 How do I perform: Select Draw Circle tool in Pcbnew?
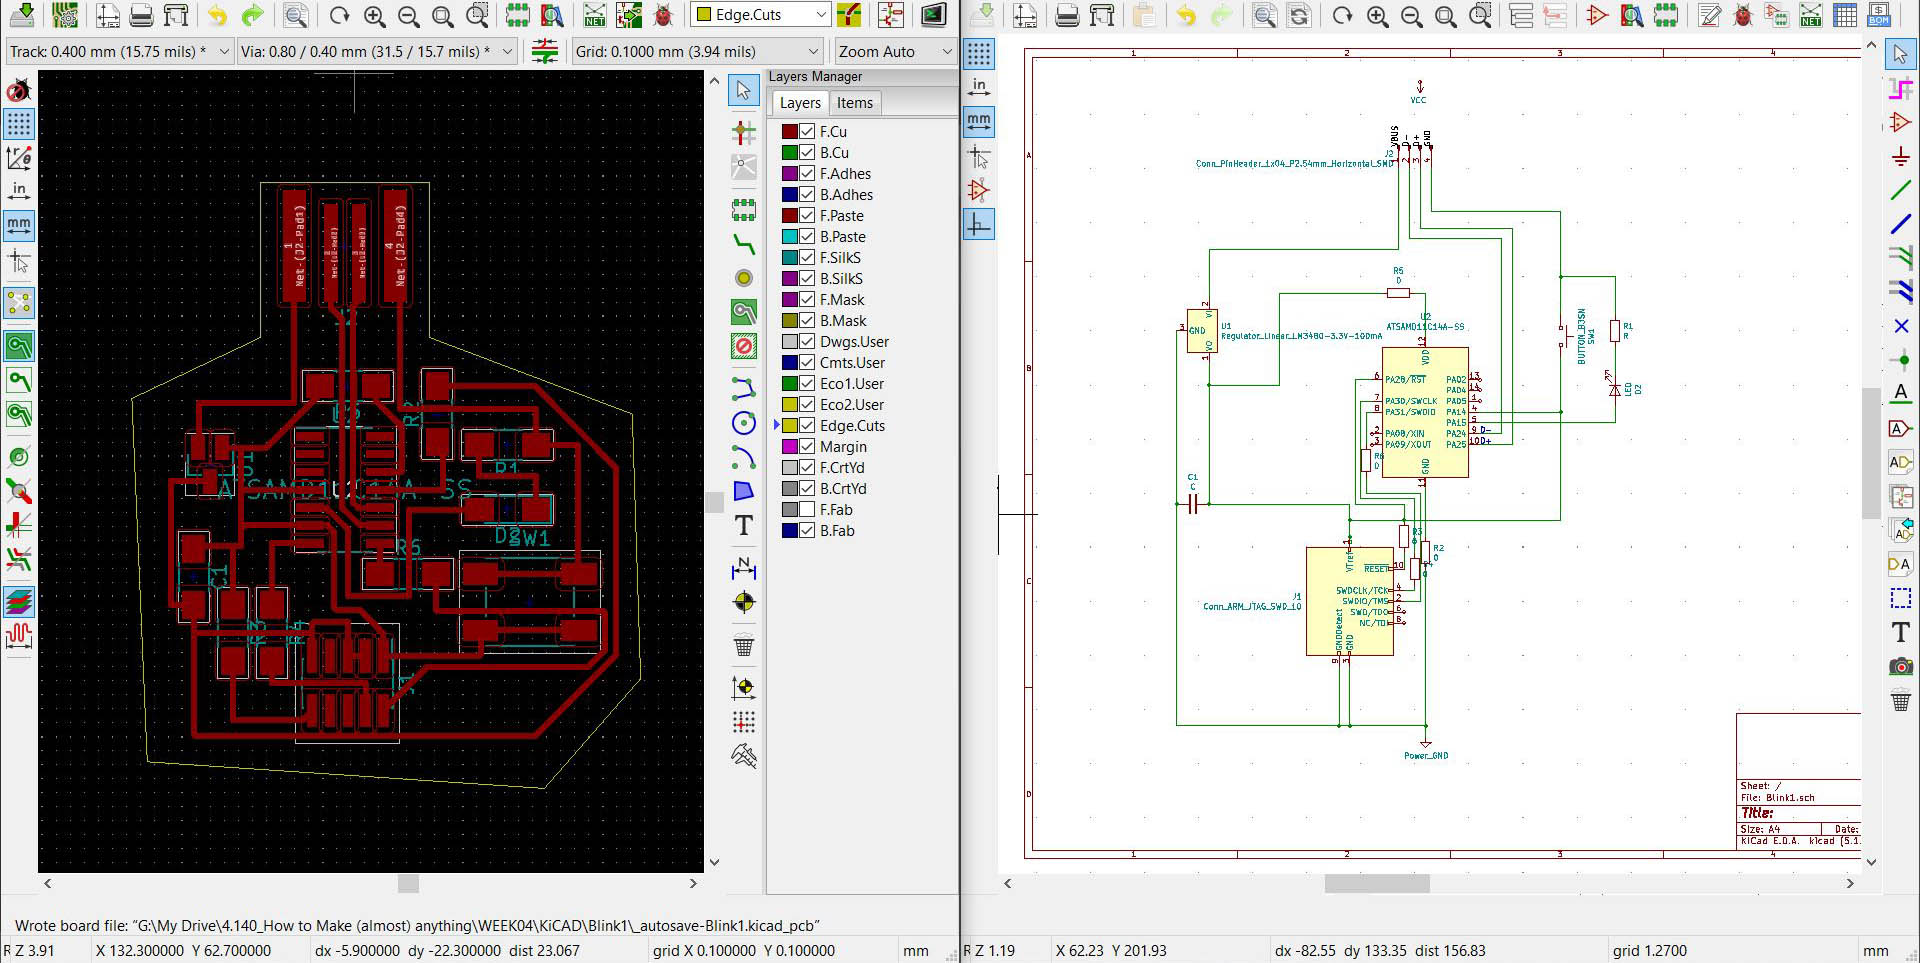click(744, 423)
